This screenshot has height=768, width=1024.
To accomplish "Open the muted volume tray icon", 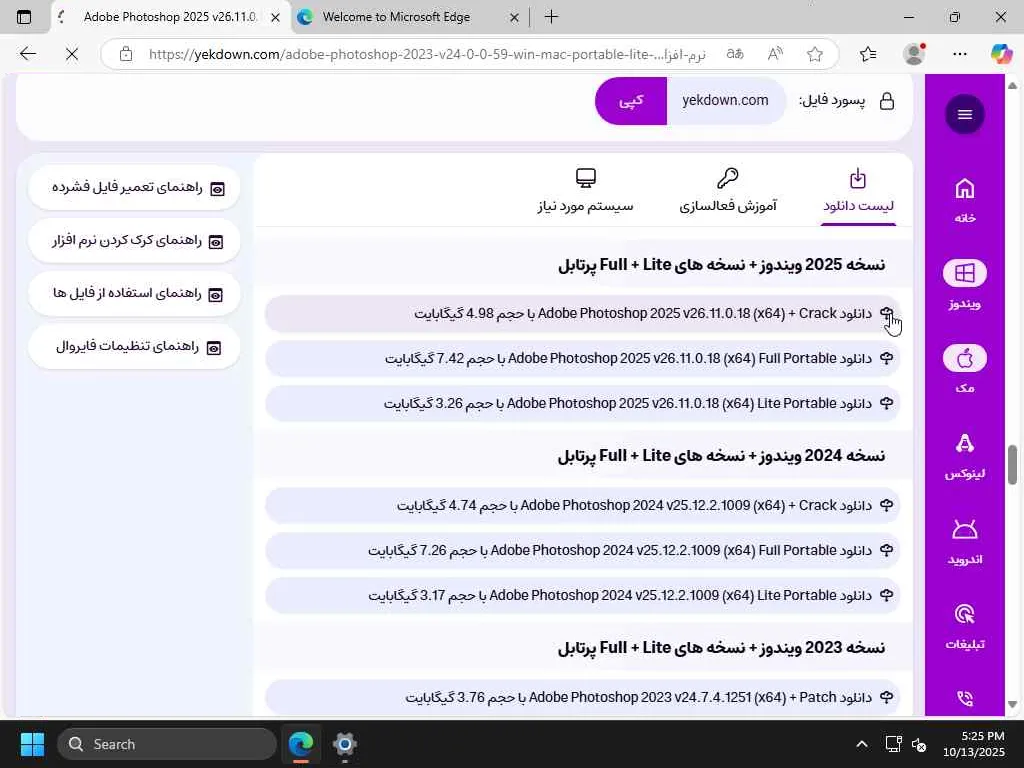I will (x=919, y=744).
